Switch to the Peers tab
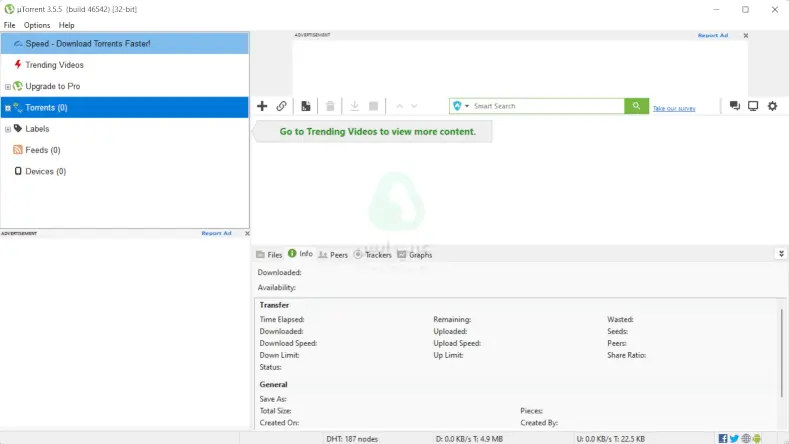Viewport: 789px width, 444px height. point(333,255)
